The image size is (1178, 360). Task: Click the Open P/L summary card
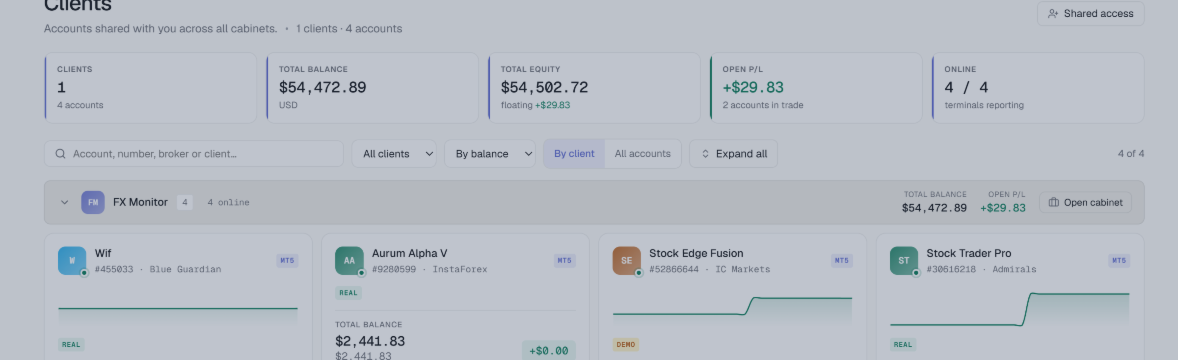pos(816,88)
